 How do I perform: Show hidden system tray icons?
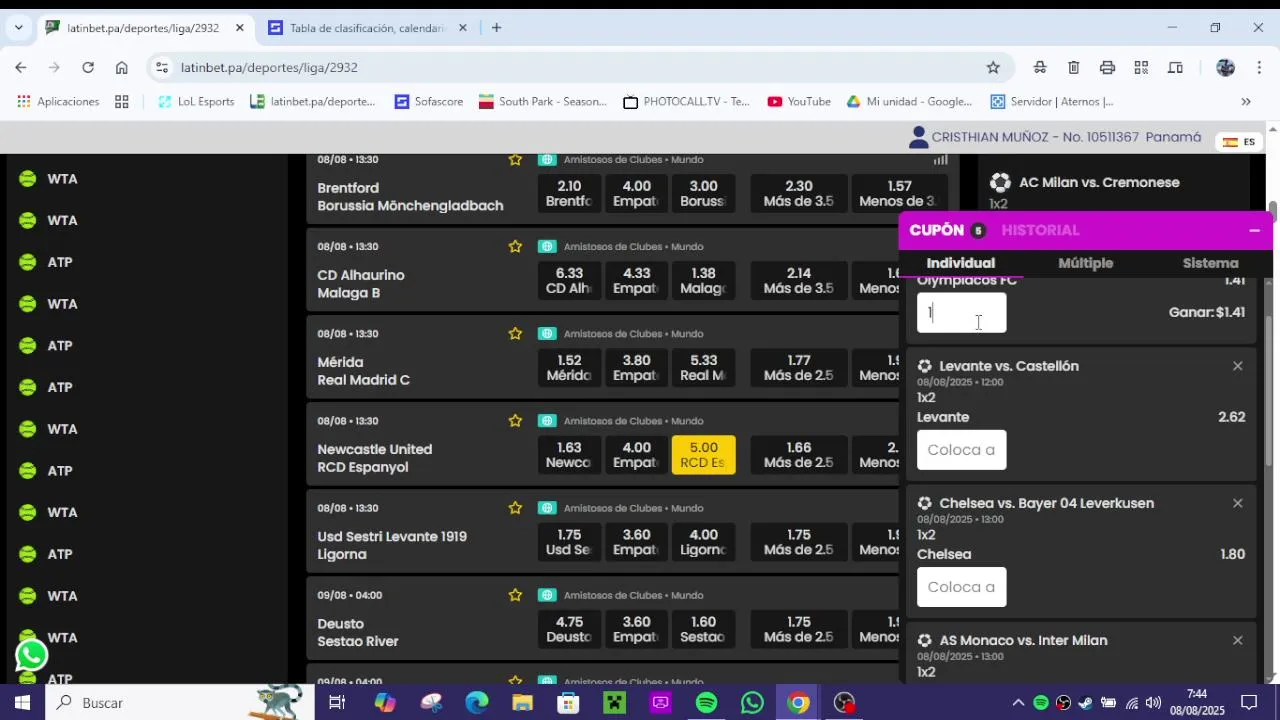click(x=1018, y=703)
